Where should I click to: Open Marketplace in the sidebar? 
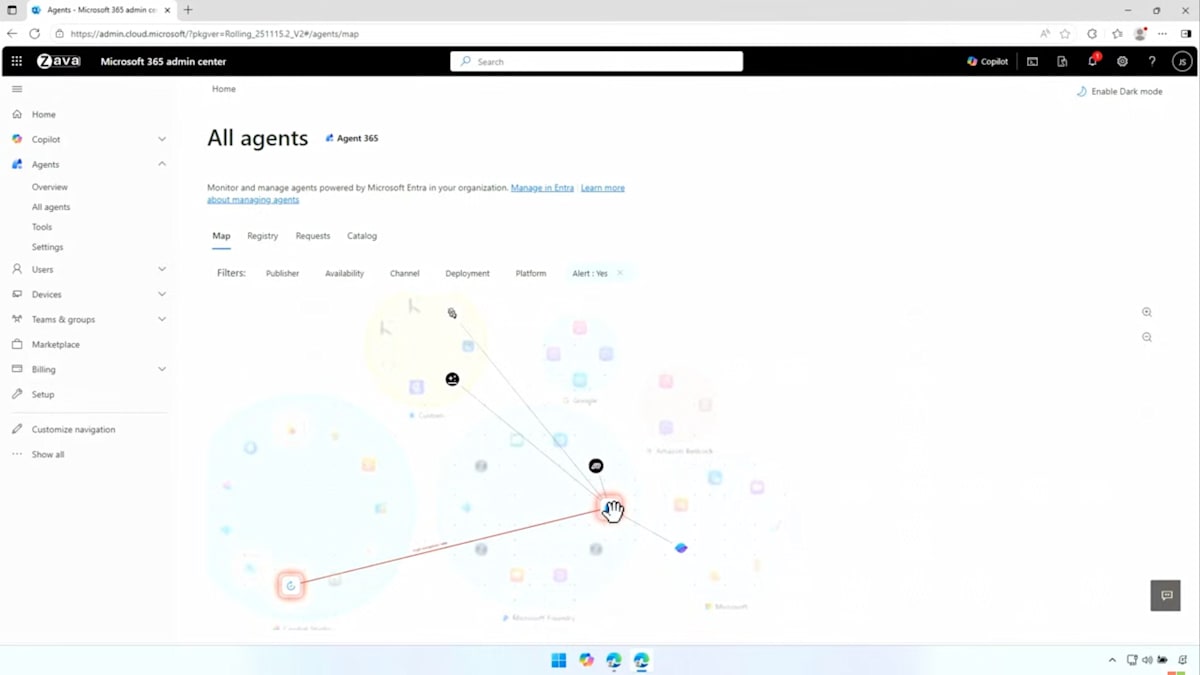pyautogui.click(x=56, y=344)
